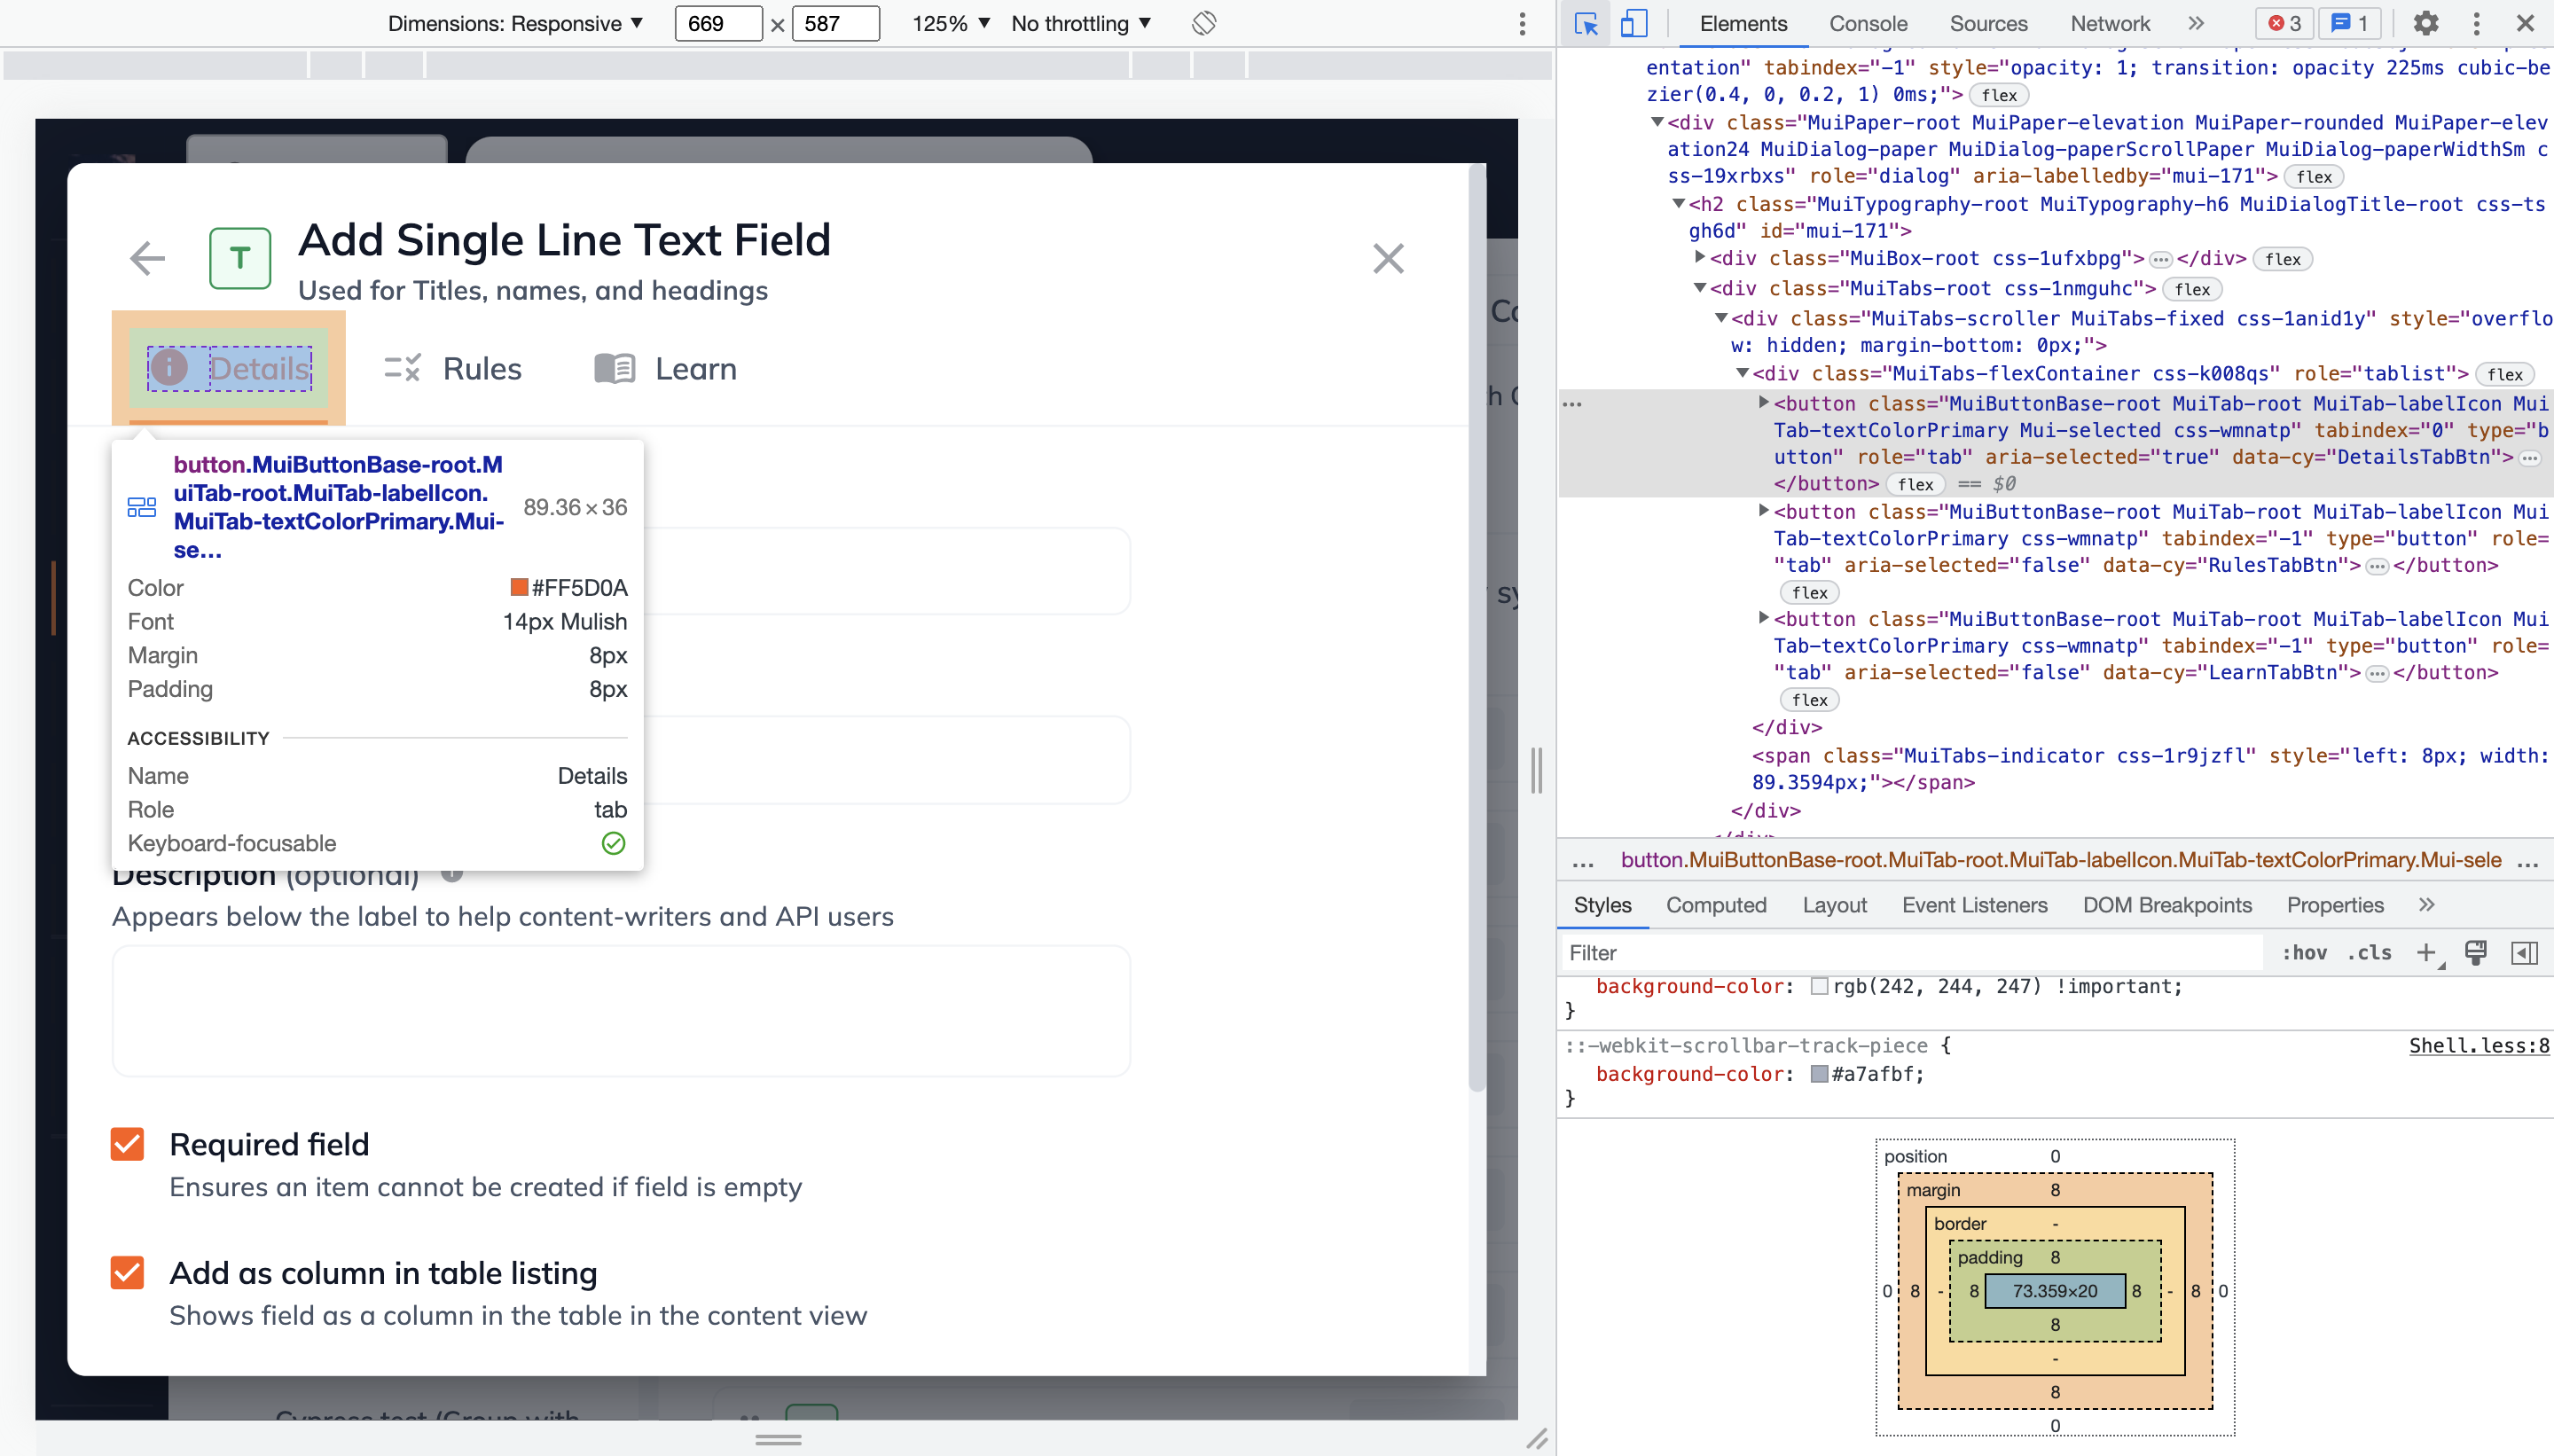Open the Shell.less:8 stylesheet link
This screenshot has width=2554, height=1456.
click(x=2479, y=1045)
